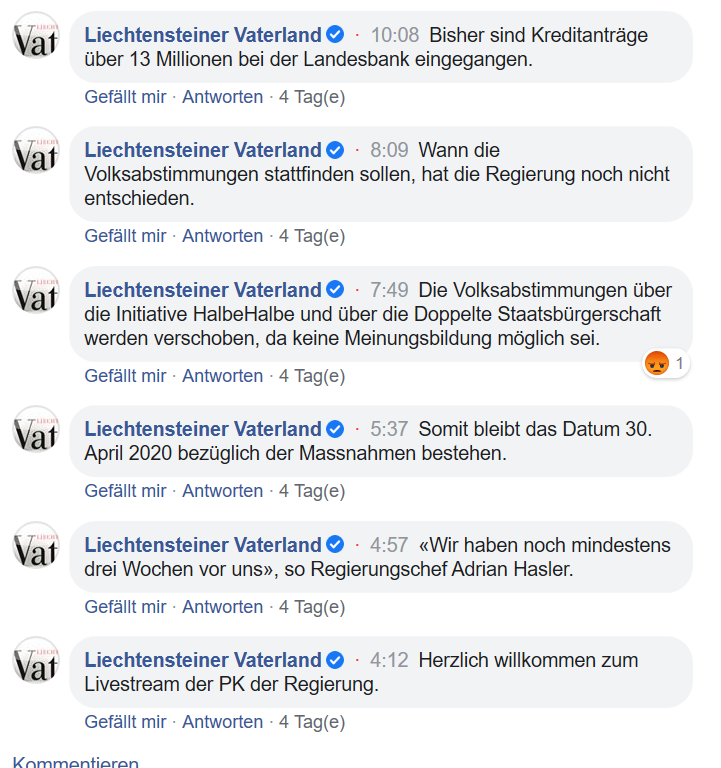Like the 30. April 2020 comment
Screen dimensions: 721x768
[125, 491]
